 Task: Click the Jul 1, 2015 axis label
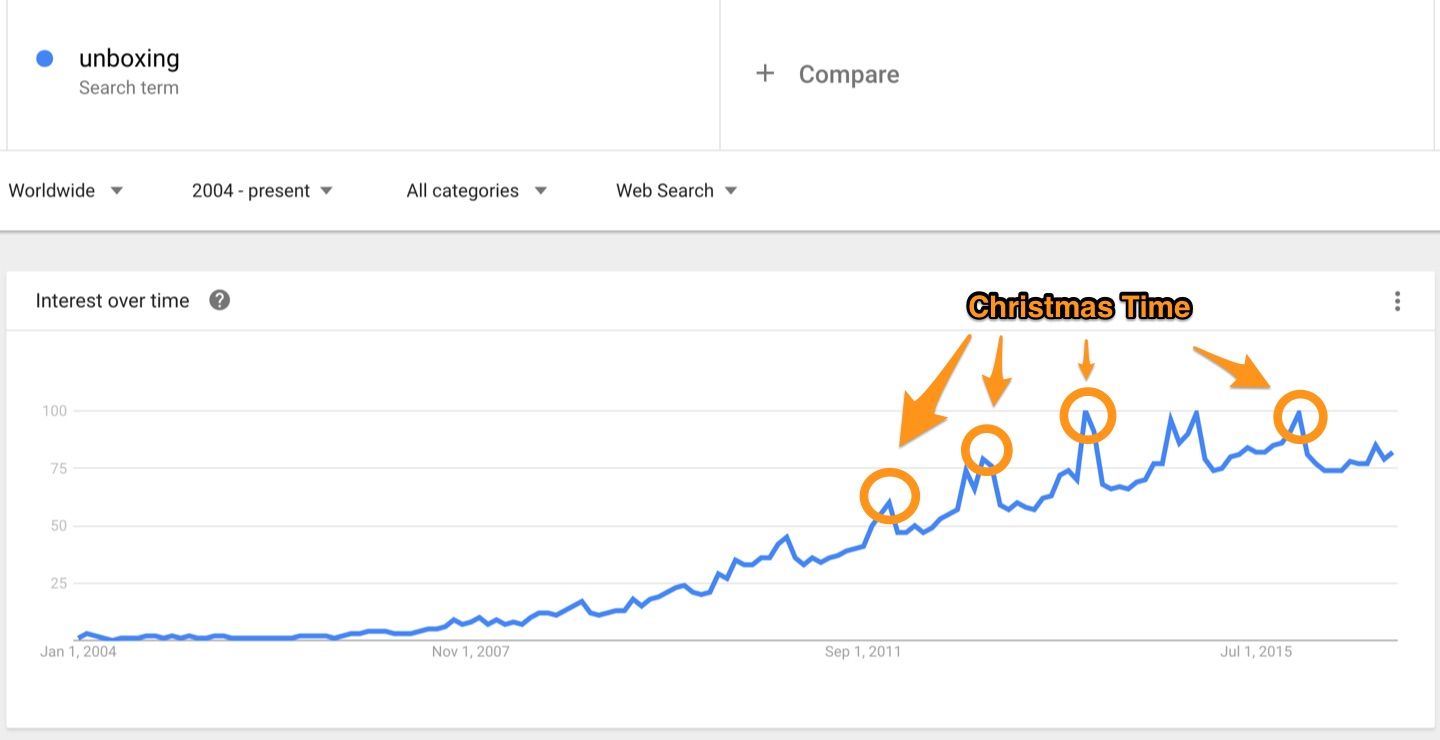[x=1256, y=652]
